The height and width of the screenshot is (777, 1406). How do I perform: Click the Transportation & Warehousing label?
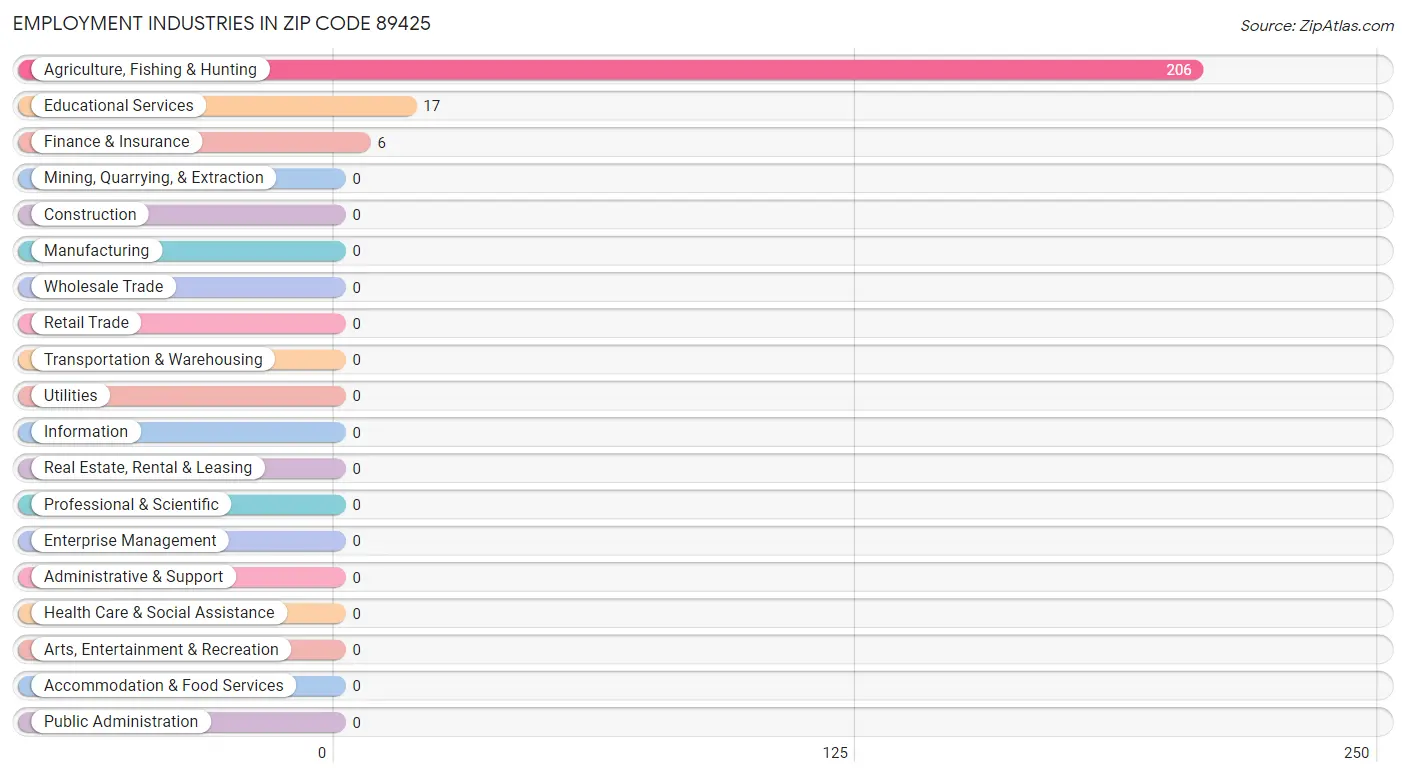[153, 359]
